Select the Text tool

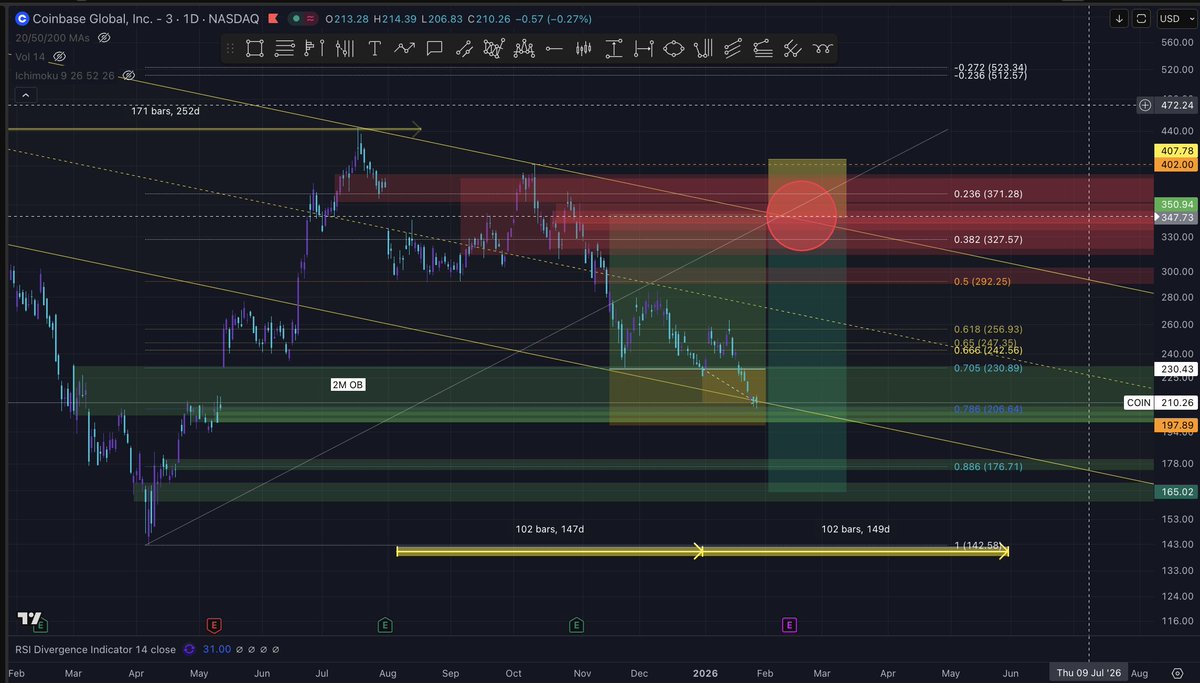375,48
